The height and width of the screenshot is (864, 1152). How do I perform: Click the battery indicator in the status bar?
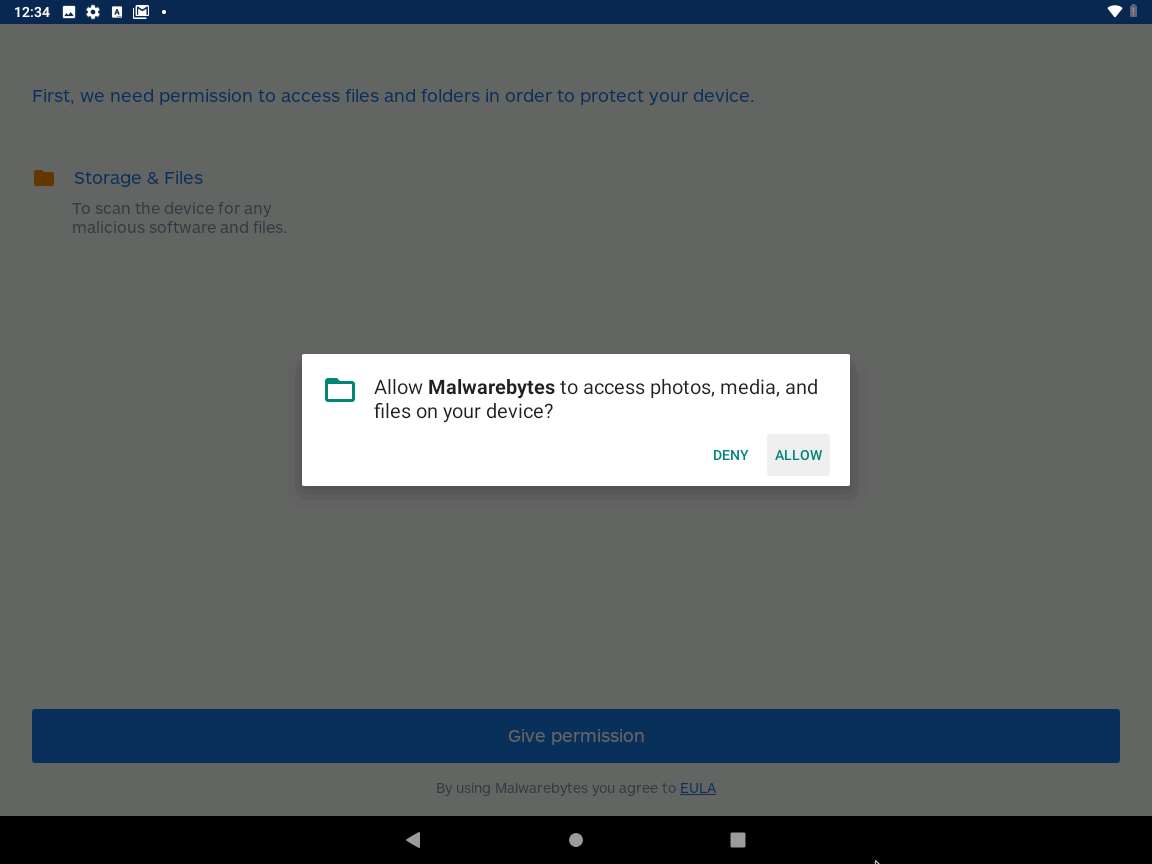1133,12
